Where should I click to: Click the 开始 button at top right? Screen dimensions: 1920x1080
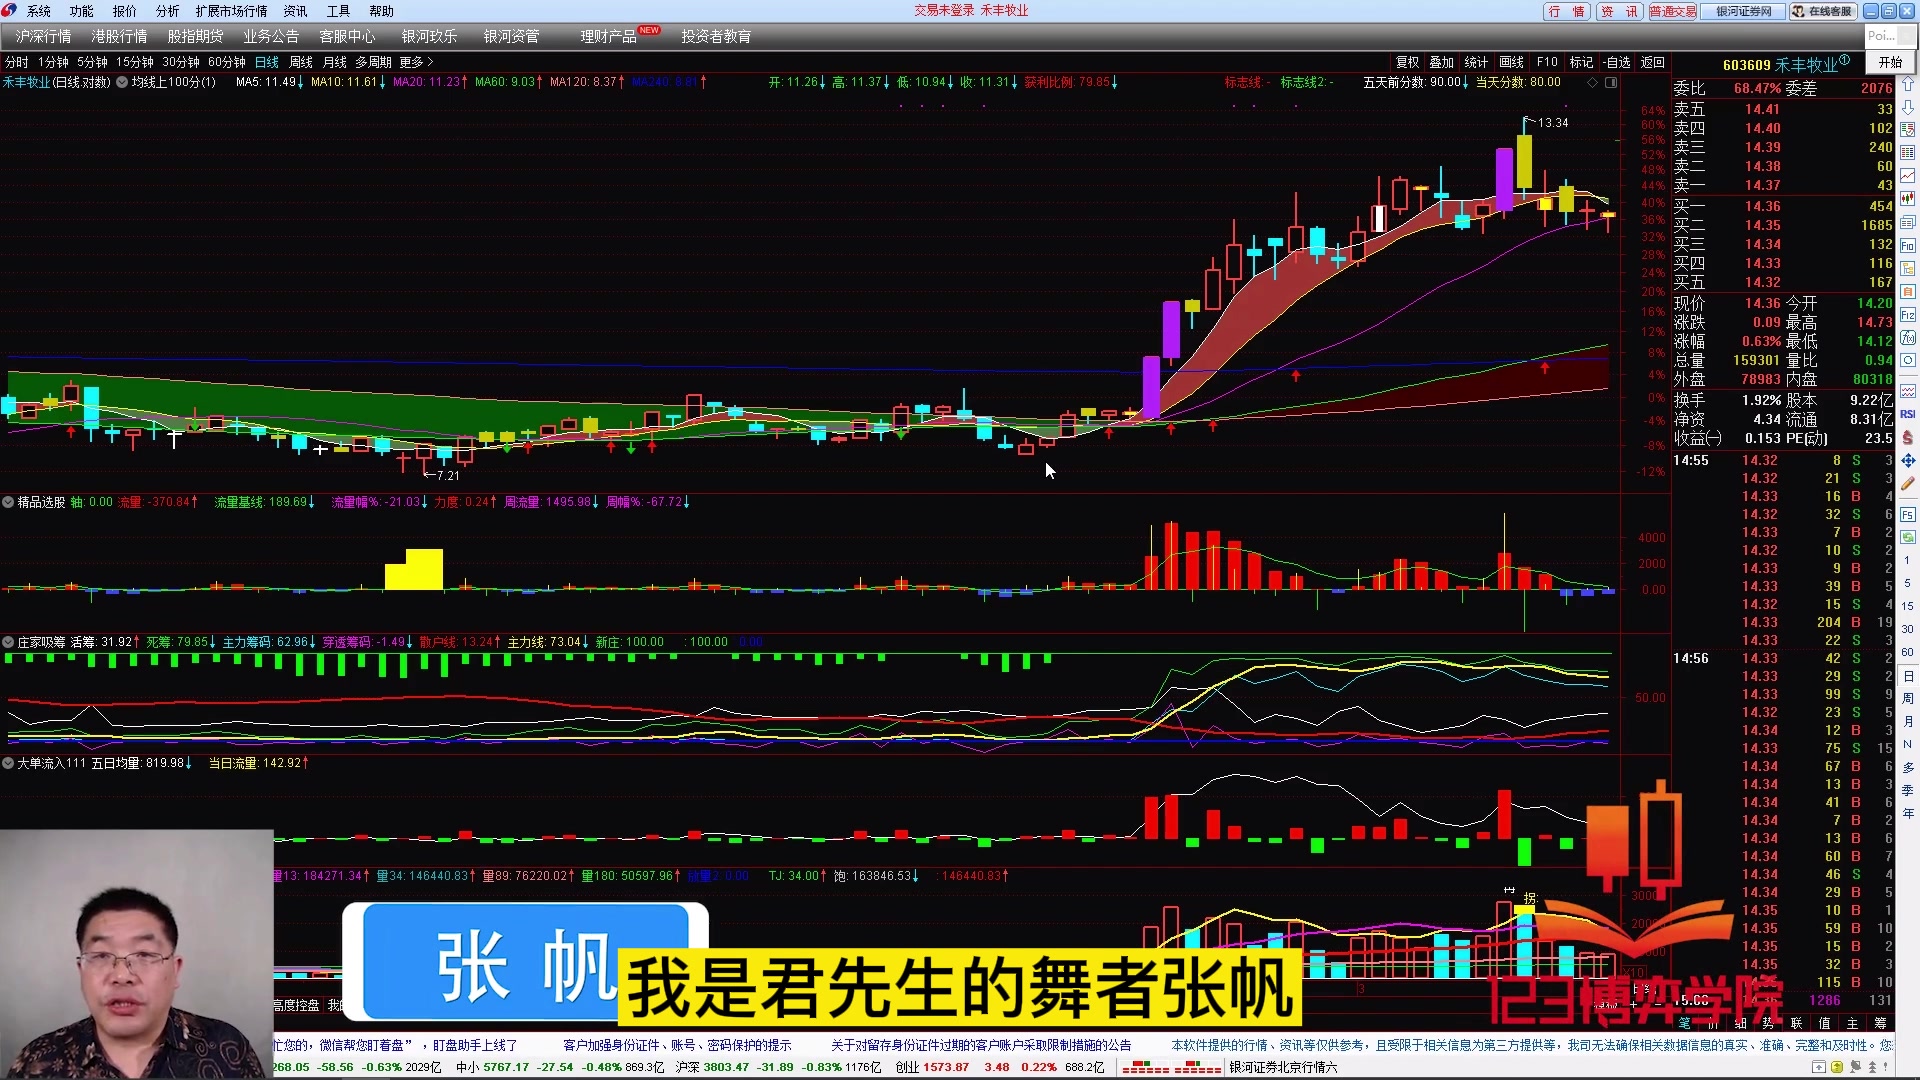(1890, 62)
